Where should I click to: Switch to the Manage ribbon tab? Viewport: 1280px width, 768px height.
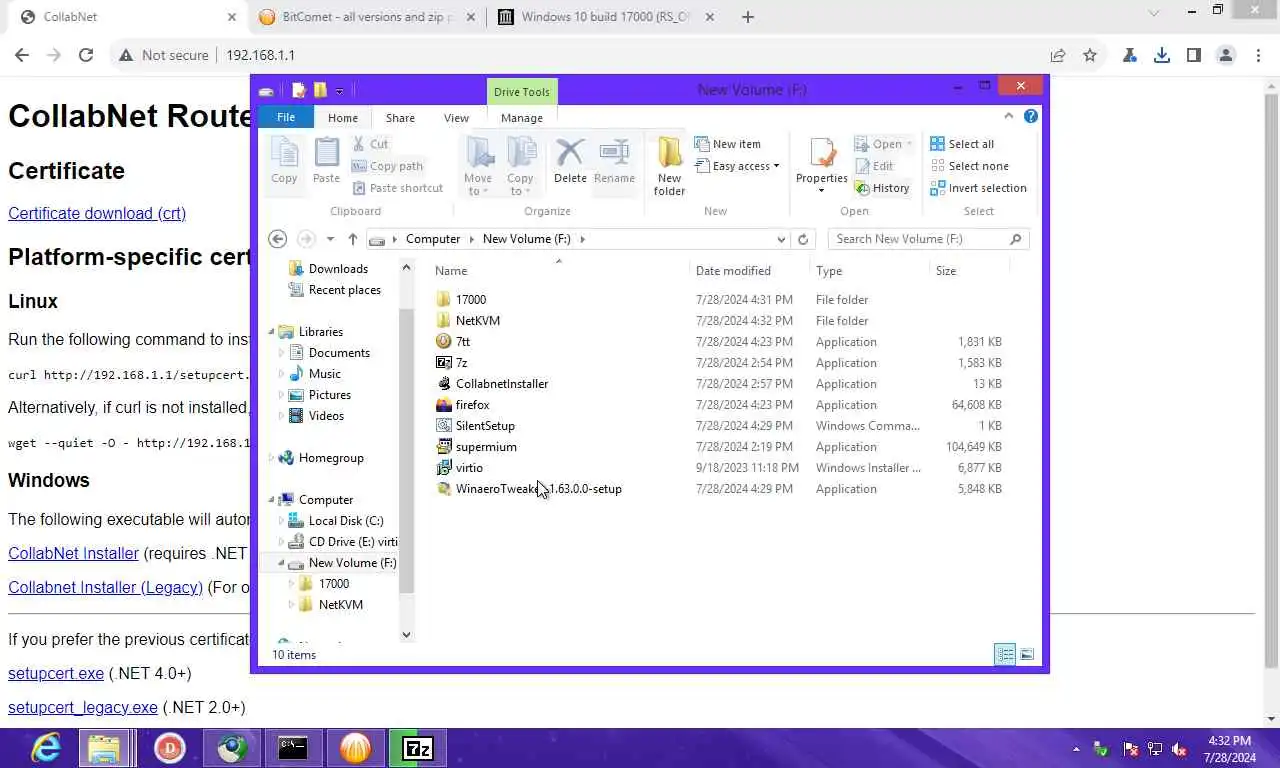[522, 118]
